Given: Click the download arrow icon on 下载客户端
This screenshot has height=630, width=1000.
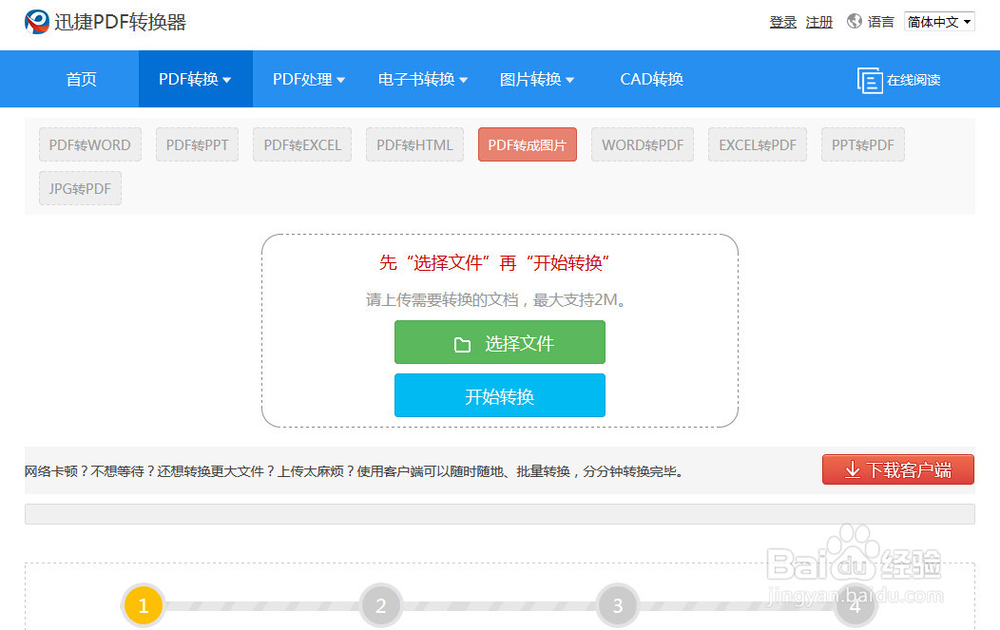Looking at the screenshot, I should (x=855, y=469).
